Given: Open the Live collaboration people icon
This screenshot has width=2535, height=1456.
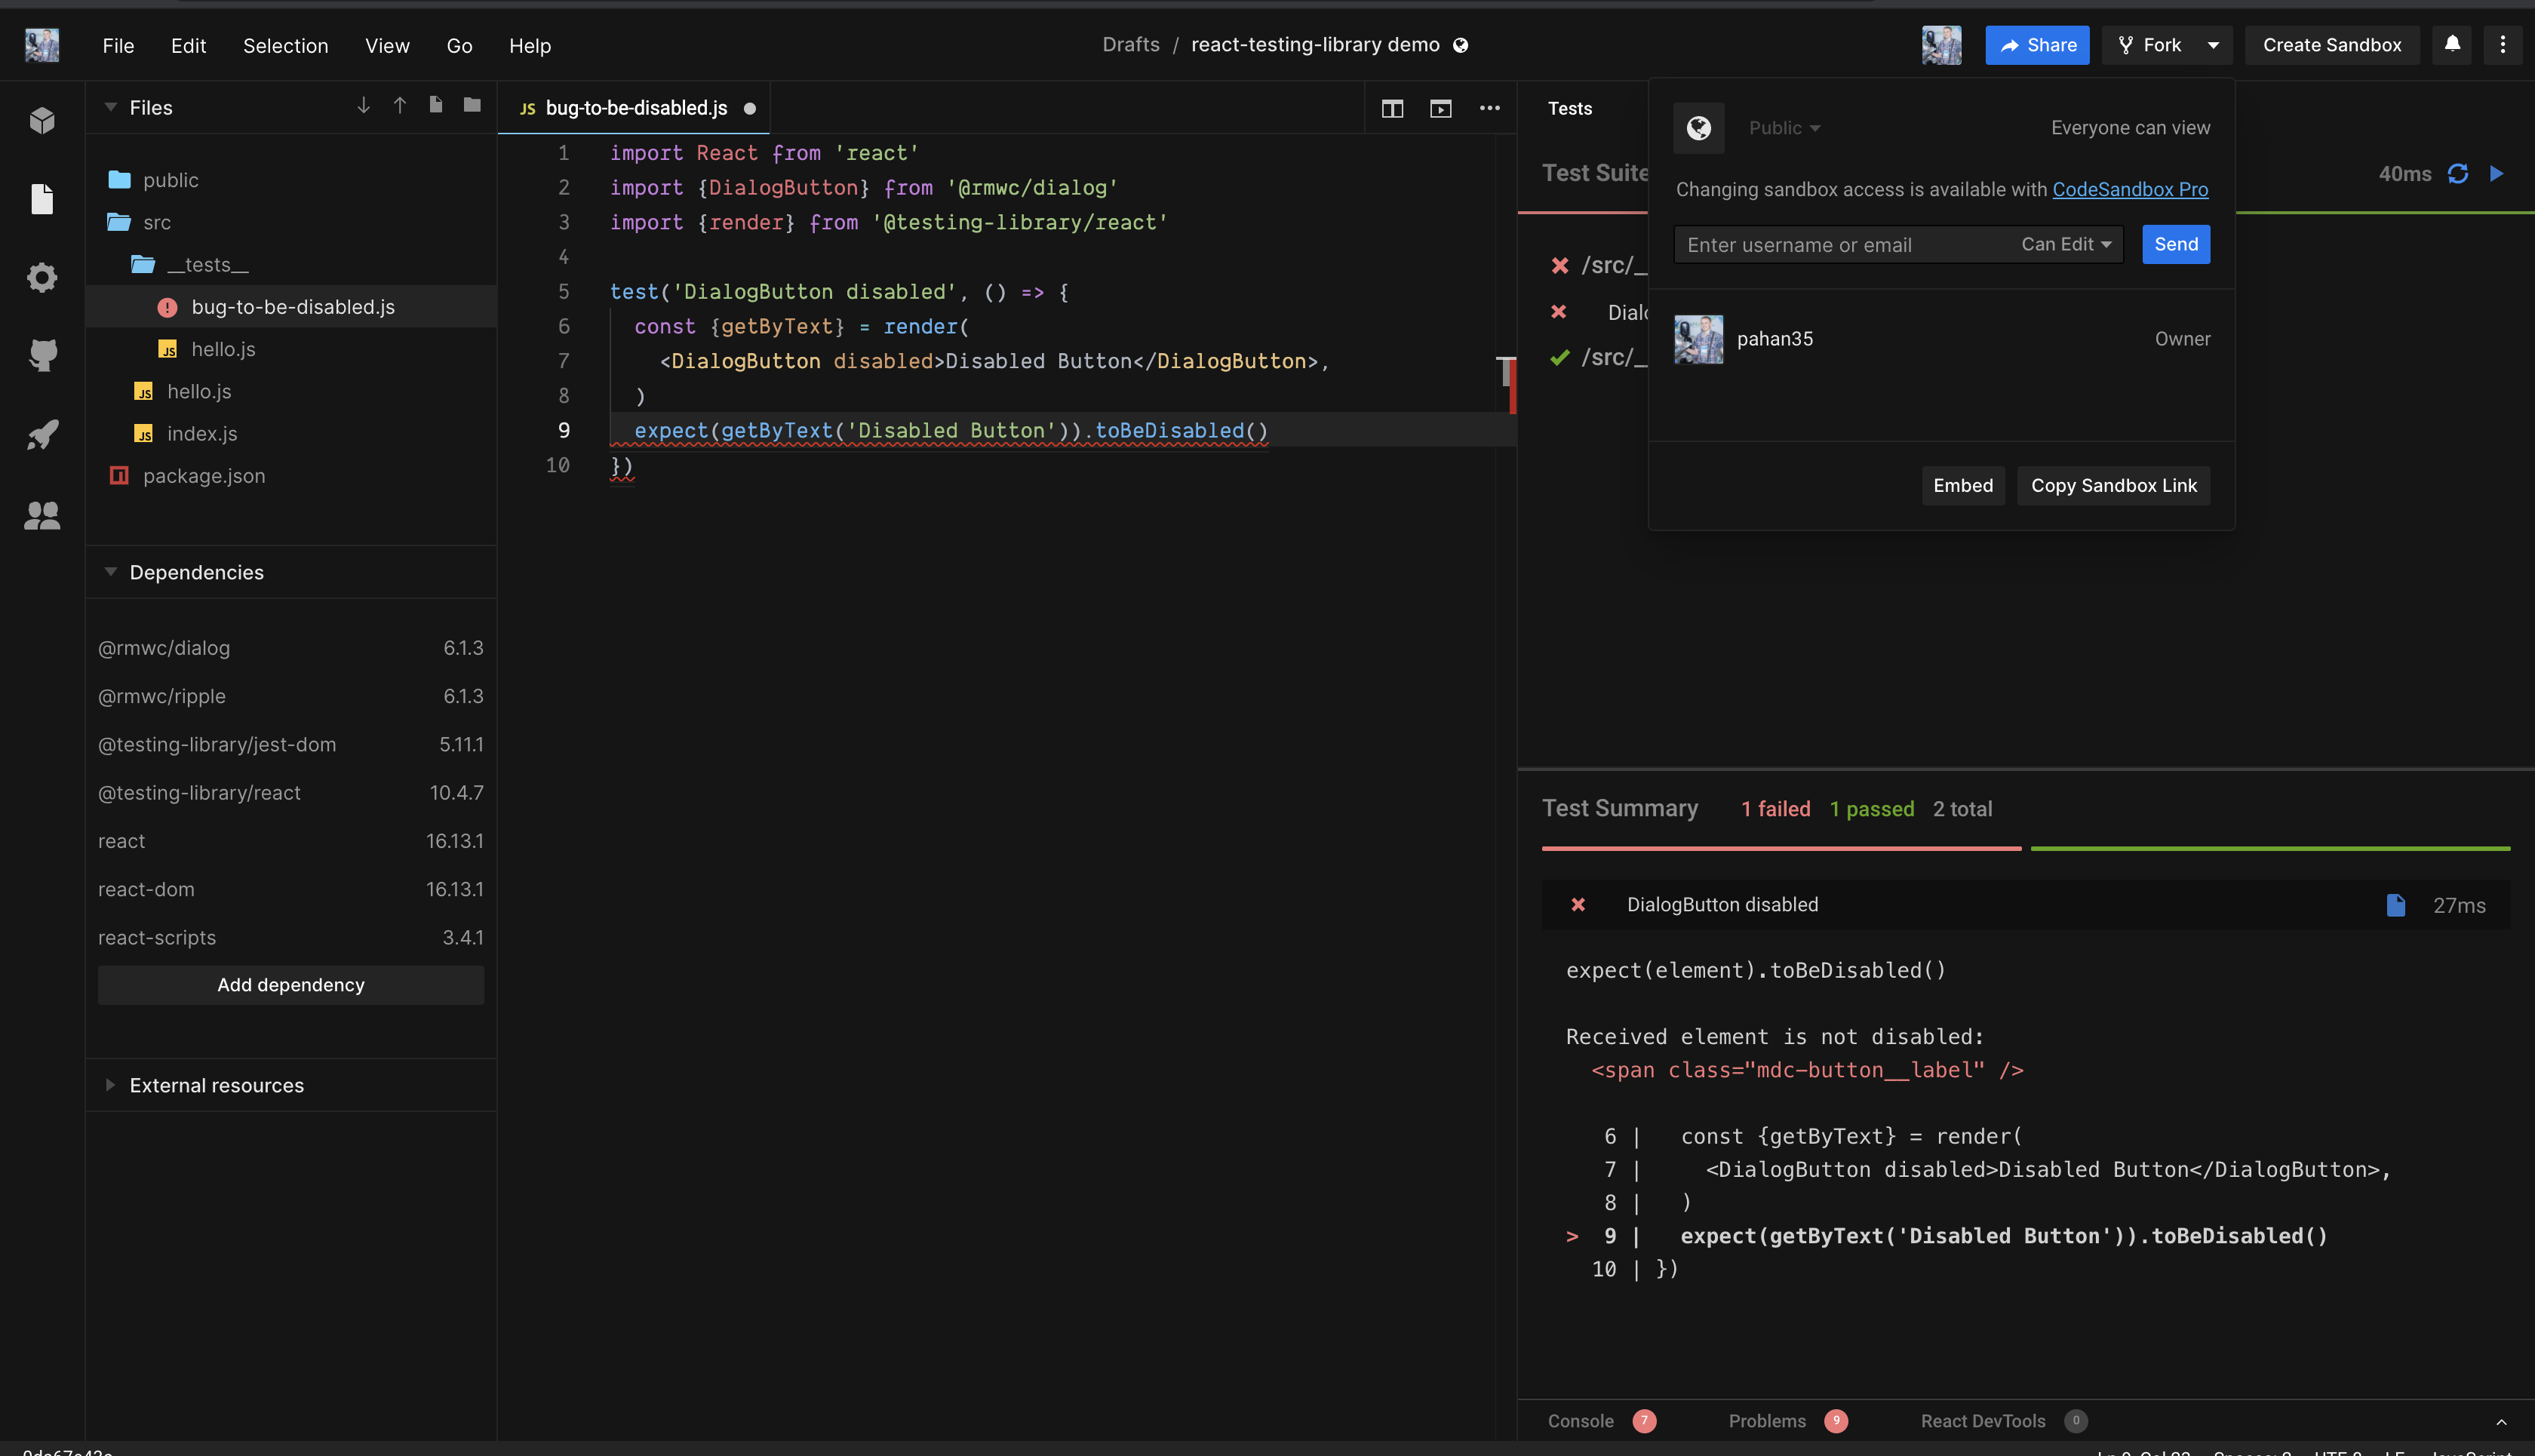Looking at the screenshot, I should coord(42,515).
